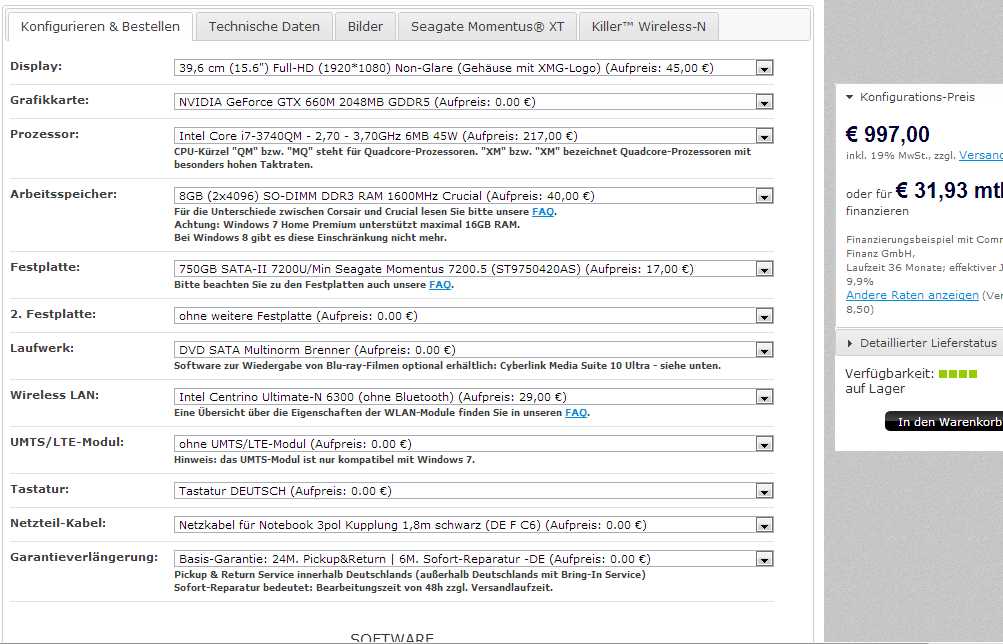Click the 'auf Lager' availability text
This screenshot has height=644, width=1003.
pyautogui.click(x=875, y=389)
